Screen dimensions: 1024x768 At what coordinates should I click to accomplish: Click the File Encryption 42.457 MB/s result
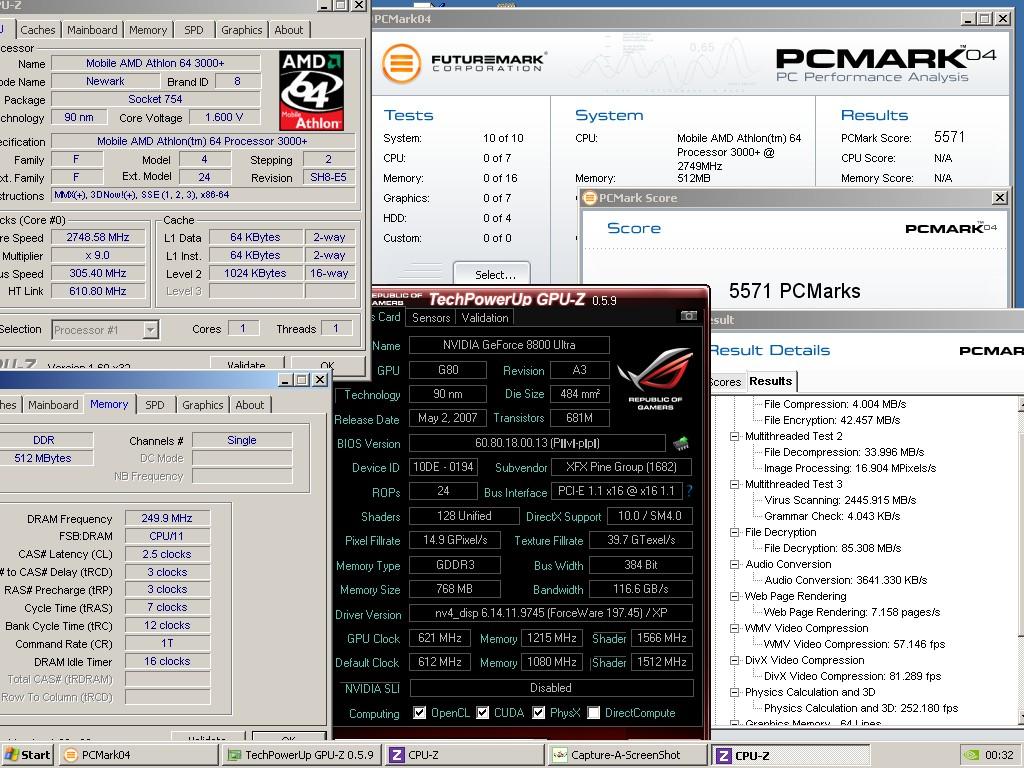coord(832,421)
